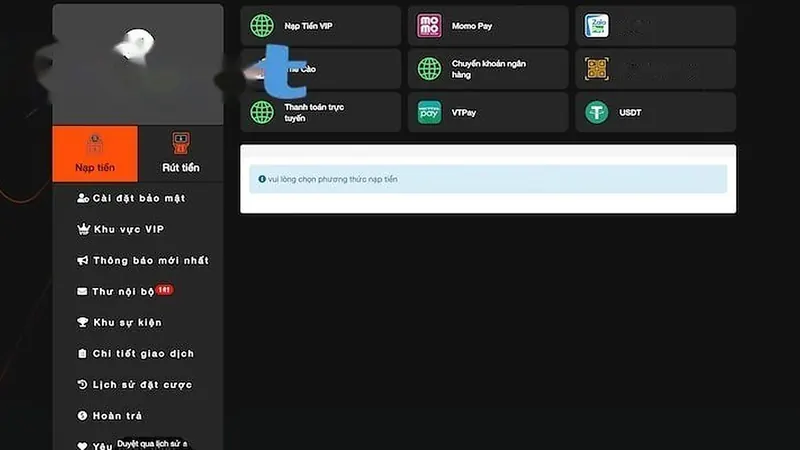Open Thư nội bộ inbox
The width and height of the screenshot is (800, 450).
115,291
